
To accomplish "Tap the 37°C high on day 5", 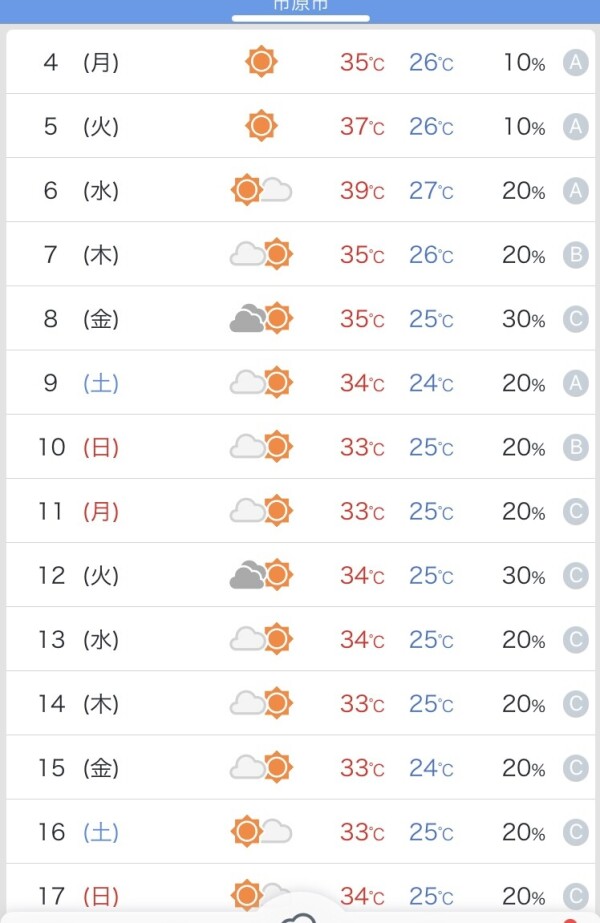I will pos(362,127).
